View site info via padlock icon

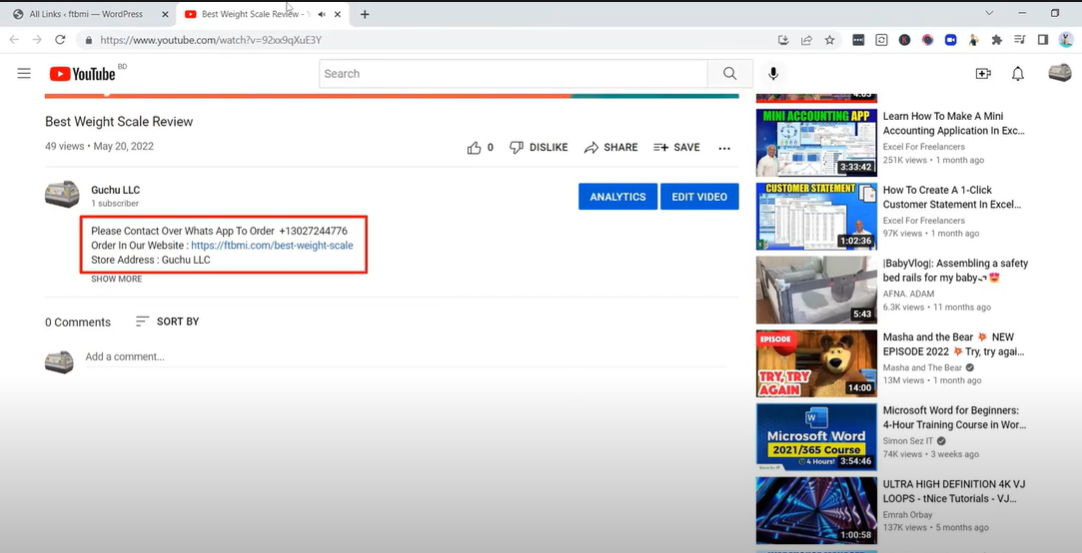tap(88, 40)
